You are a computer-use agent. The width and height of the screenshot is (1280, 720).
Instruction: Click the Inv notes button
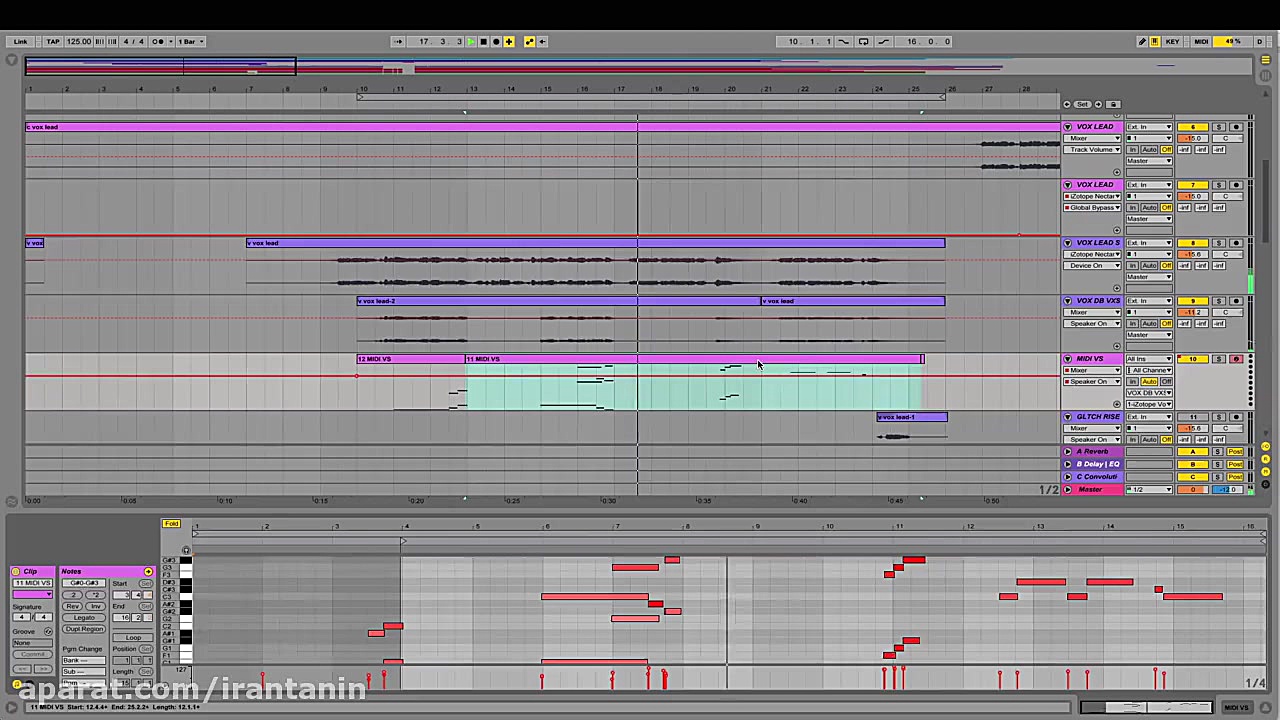pos(95,606)
